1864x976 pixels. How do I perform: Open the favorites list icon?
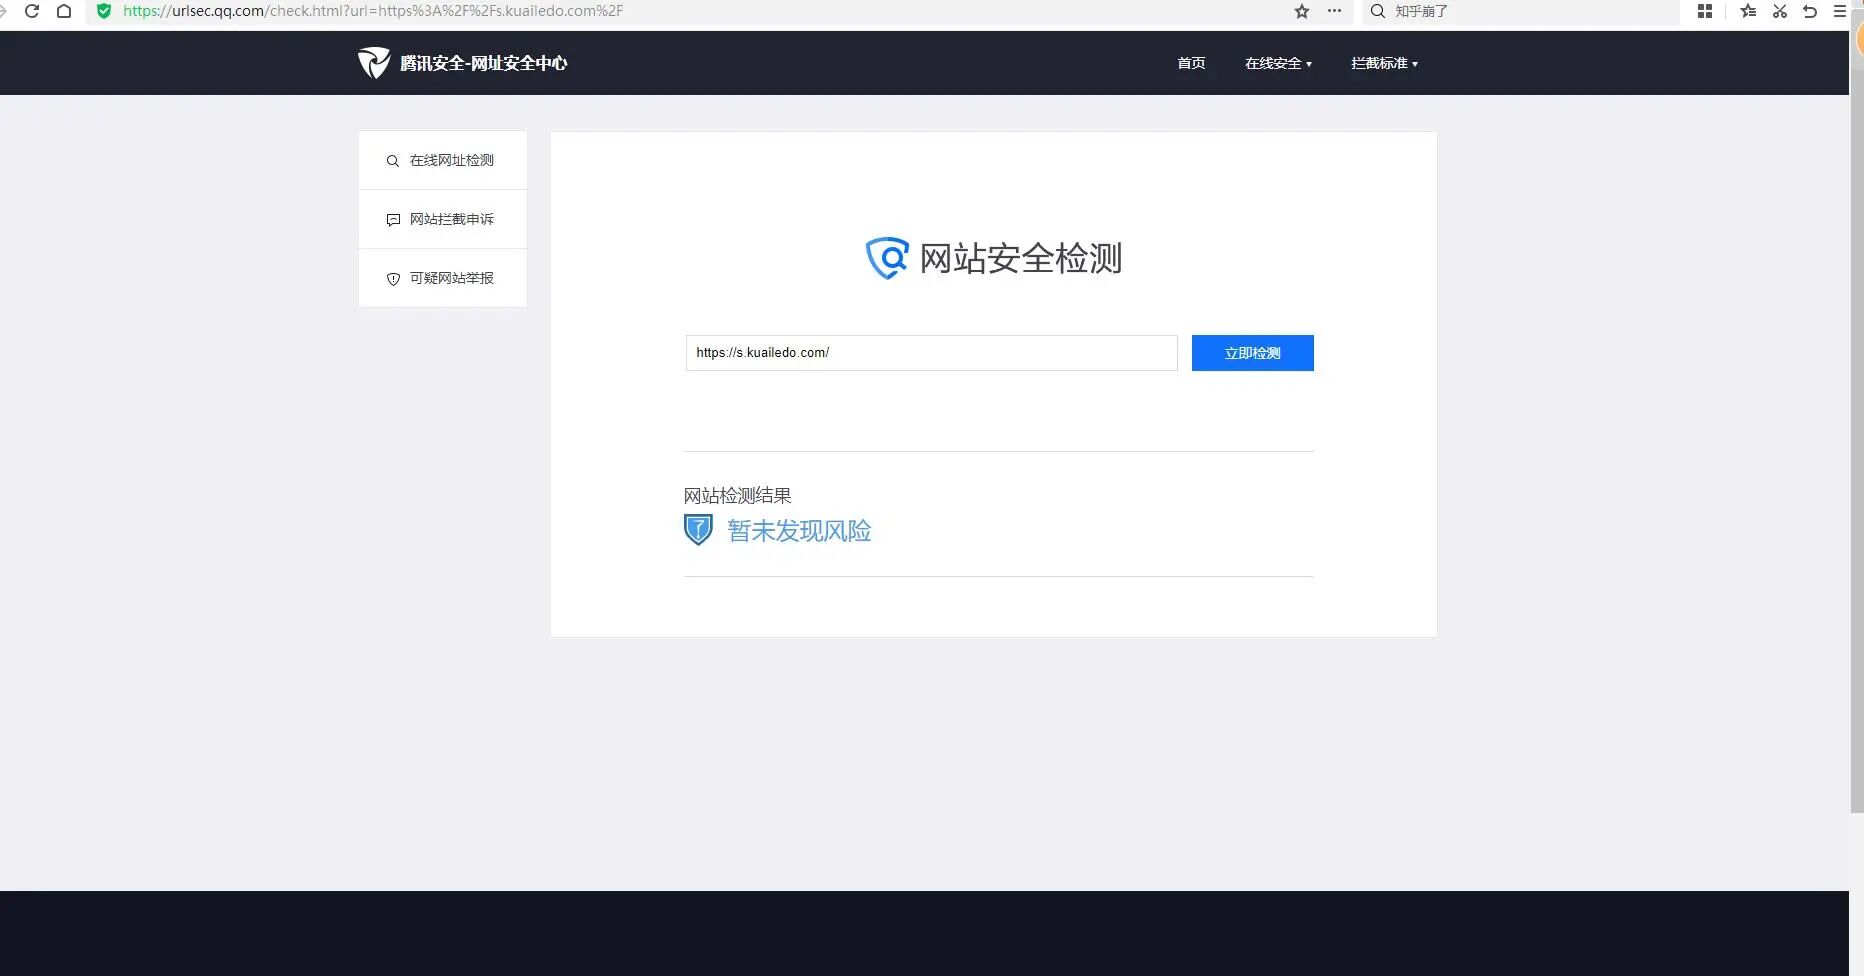1748,11
